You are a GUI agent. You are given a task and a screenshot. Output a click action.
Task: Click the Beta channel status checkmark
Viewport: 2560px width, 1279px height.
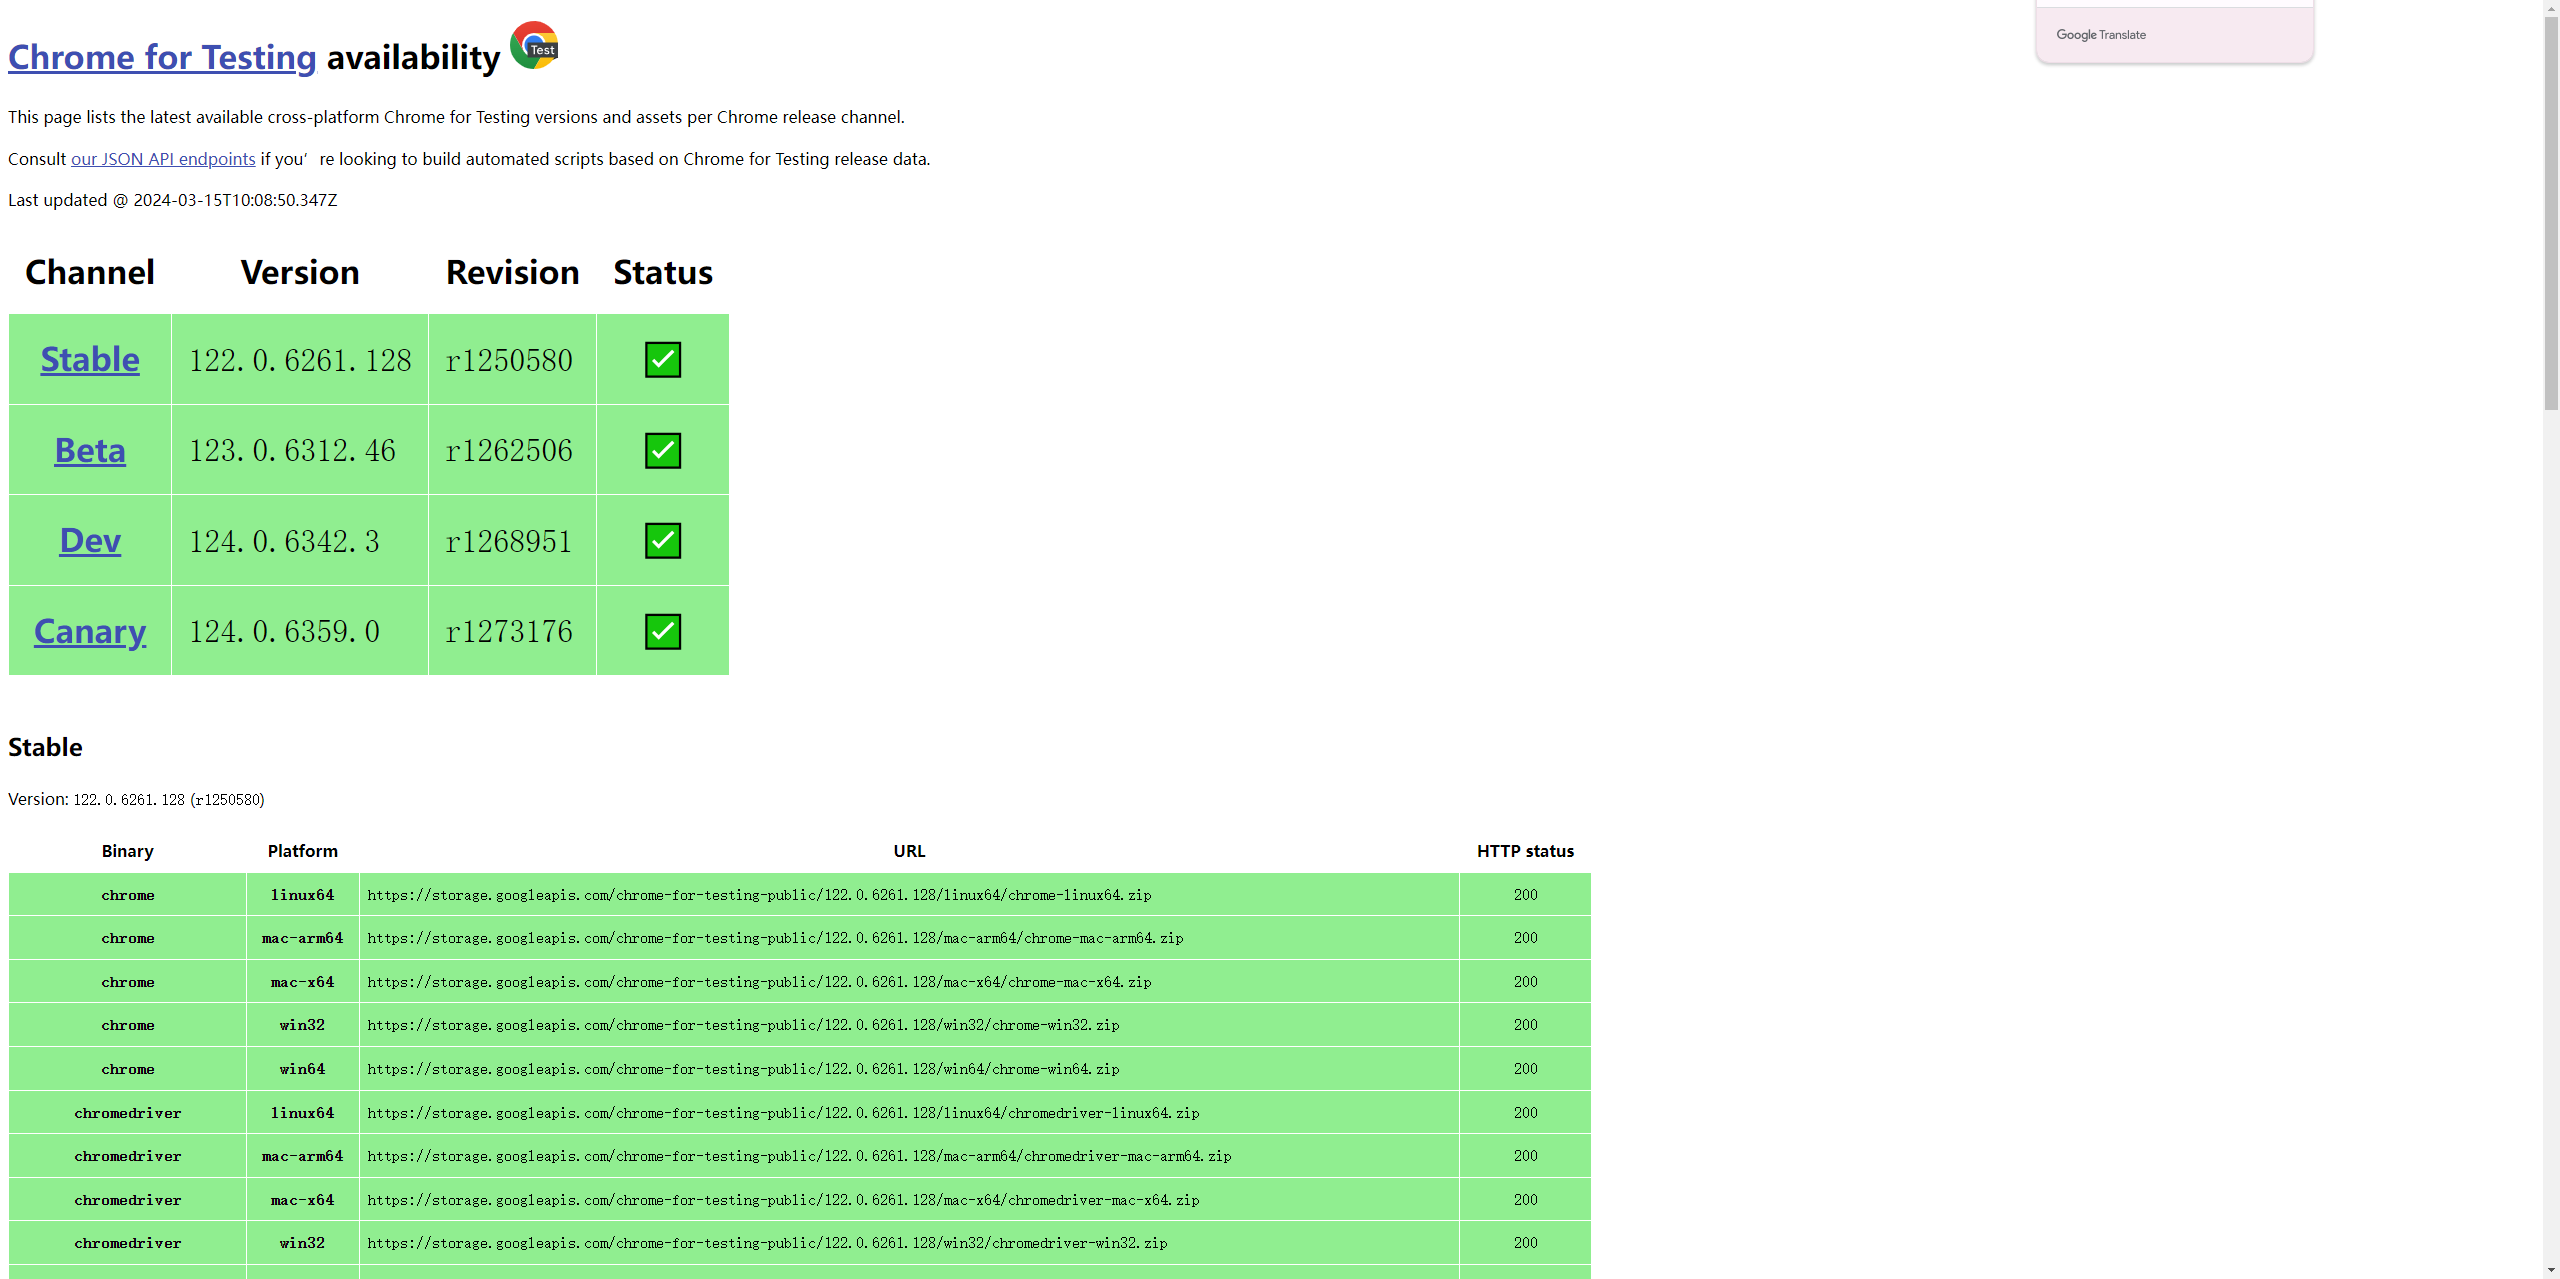tap(662, 450)
